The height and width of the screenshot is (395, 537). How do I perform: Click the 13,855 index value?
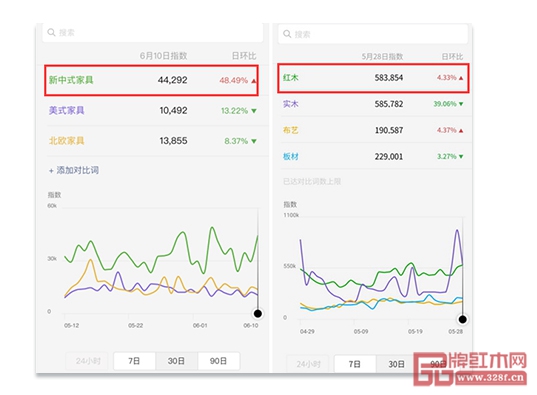[173, 141]
